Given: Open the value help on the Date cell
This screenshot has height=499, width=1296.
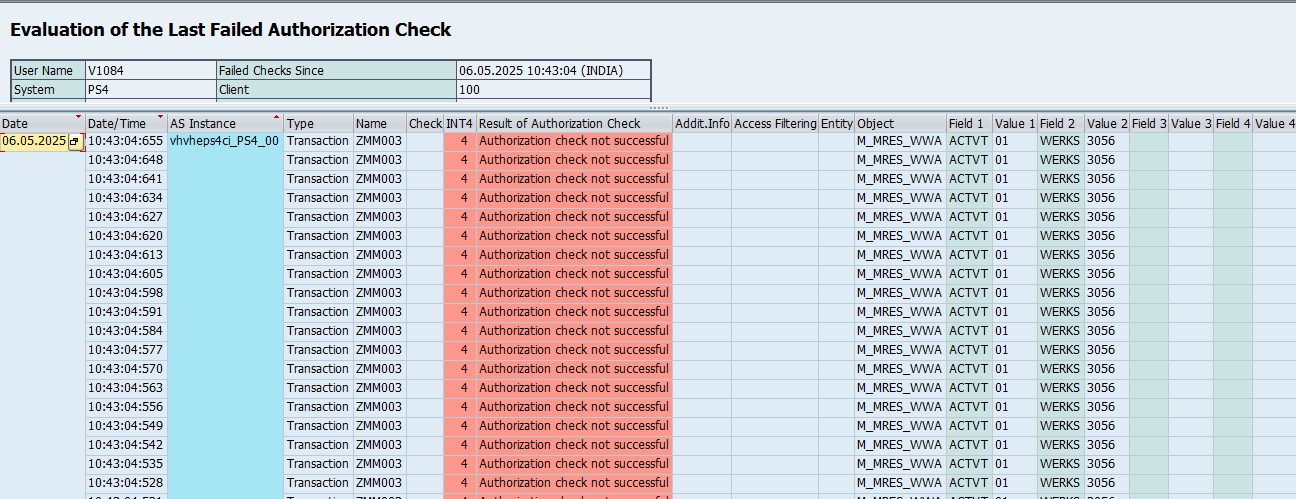Looking at the screenshot, I should click(74, 142).
